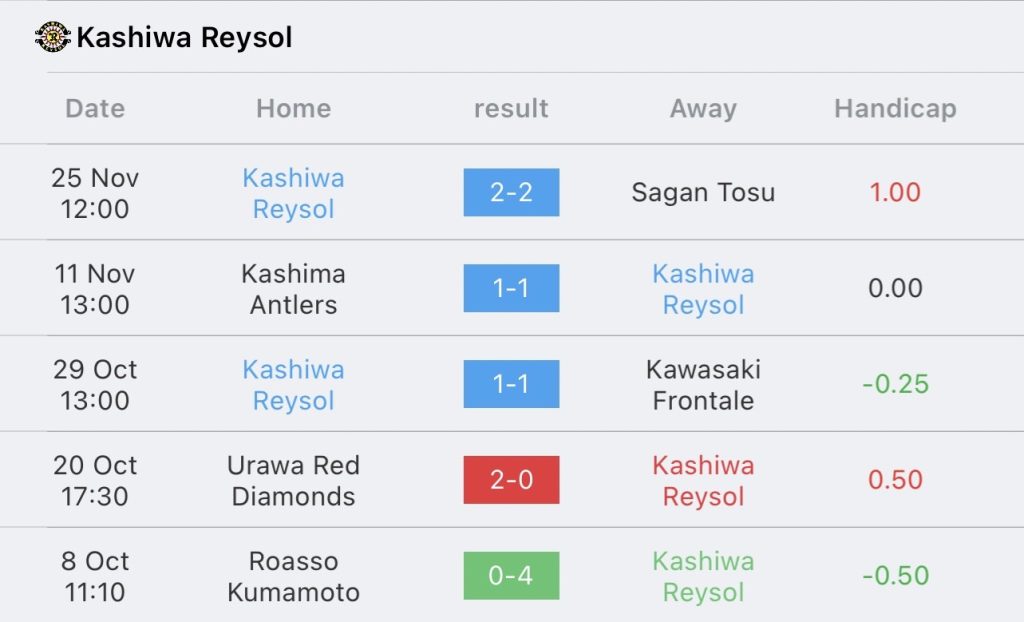Open the Kawasaki Frontale team link

[703, 385]
